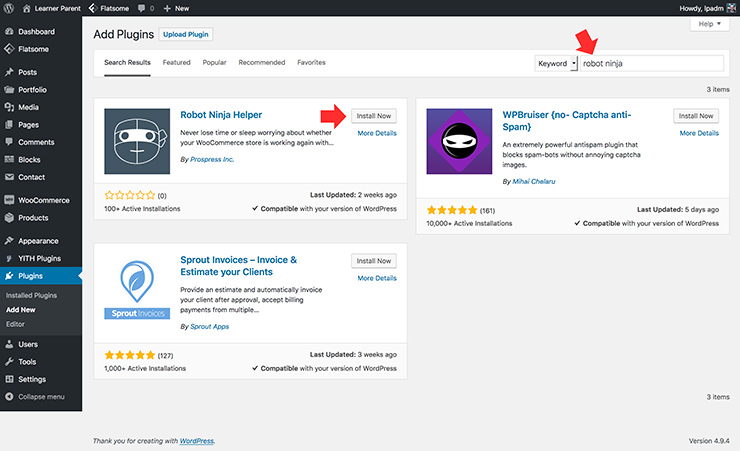Click the user avatar next to Howdy
The width and height of the screenshot is (740, 451).
click(731, 8)
